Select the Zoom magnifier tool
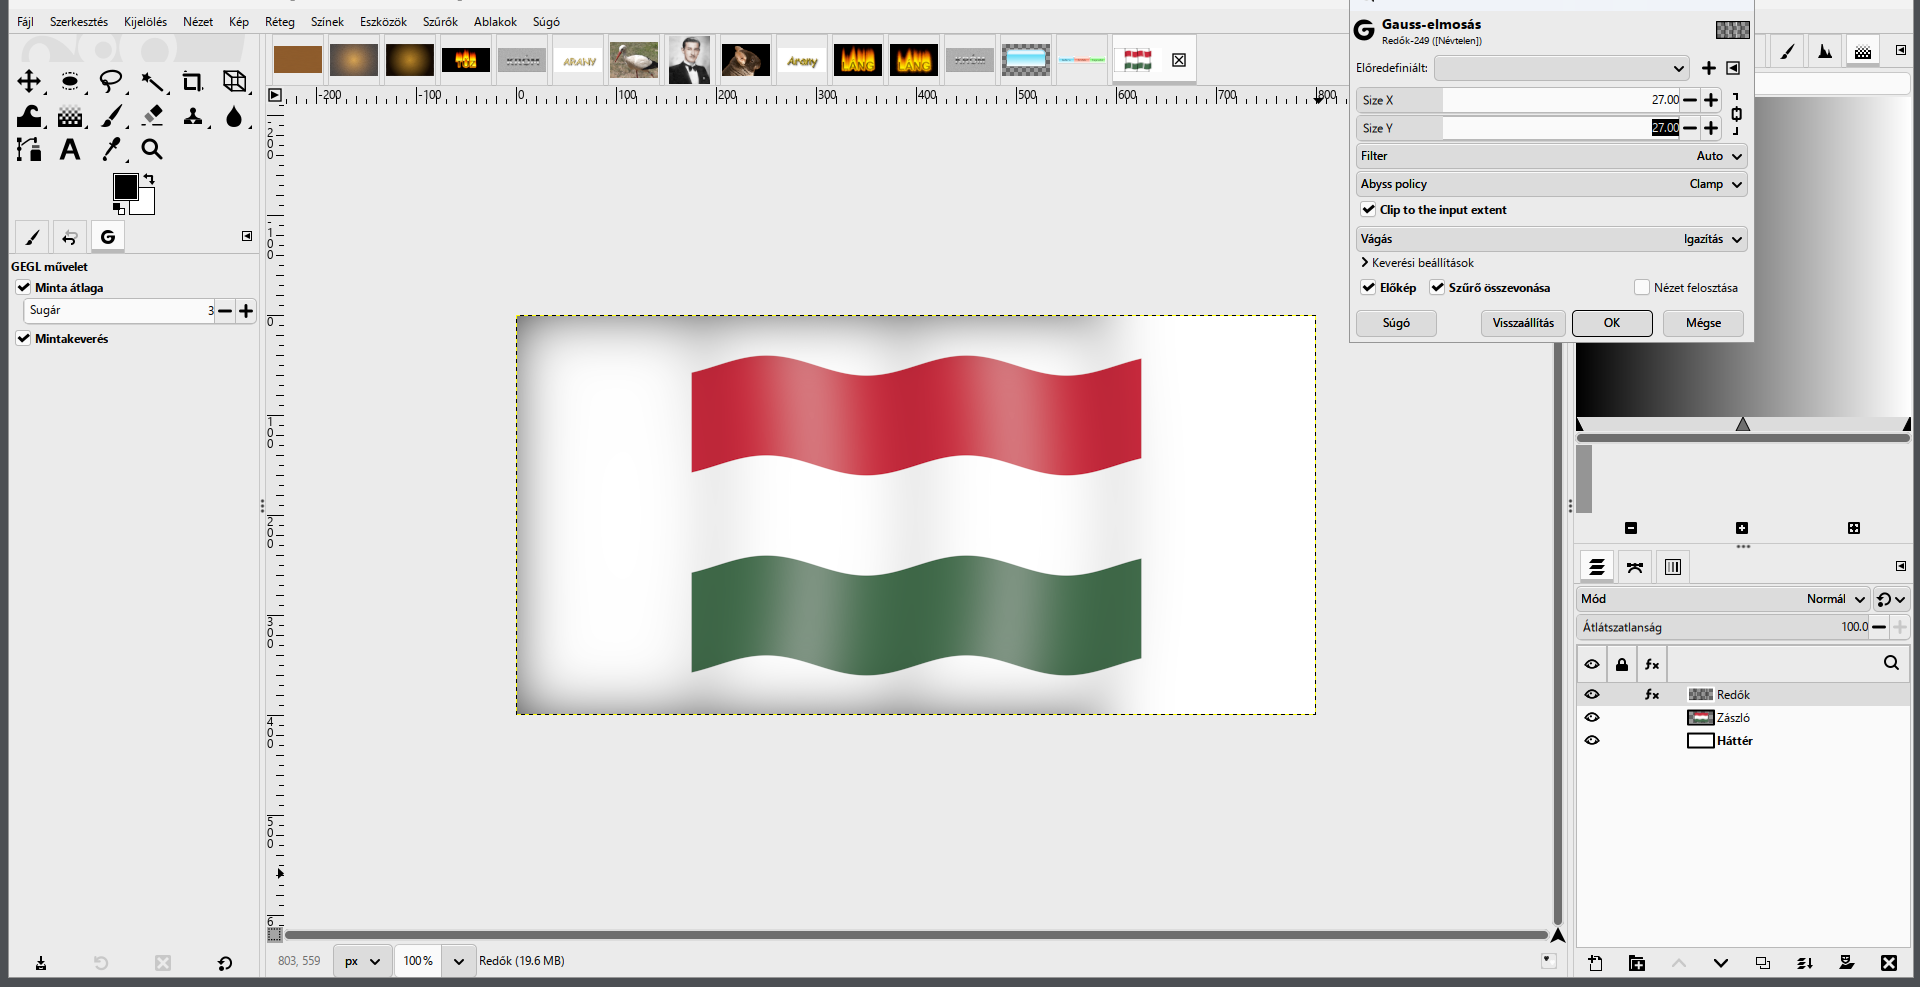The height and width of the screenshot is (987, 1920). tap(152, 150)
